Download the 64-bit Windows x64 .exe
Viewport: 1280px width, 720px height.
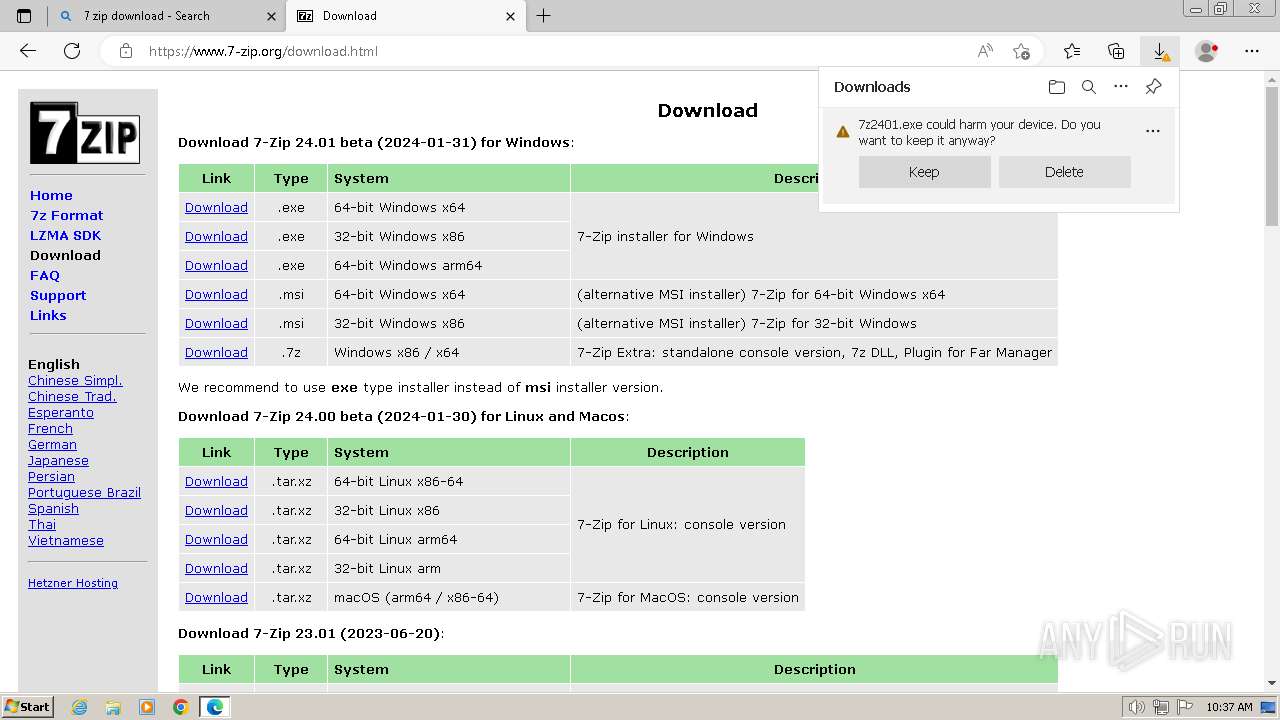216,207
